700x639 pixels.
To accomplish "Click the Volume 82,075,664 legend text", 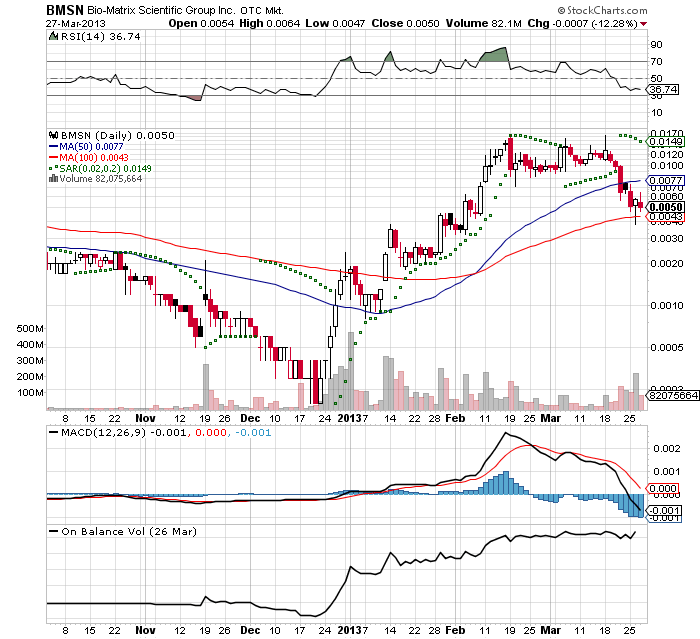I will pyautogui.click(x=100, y=179).
